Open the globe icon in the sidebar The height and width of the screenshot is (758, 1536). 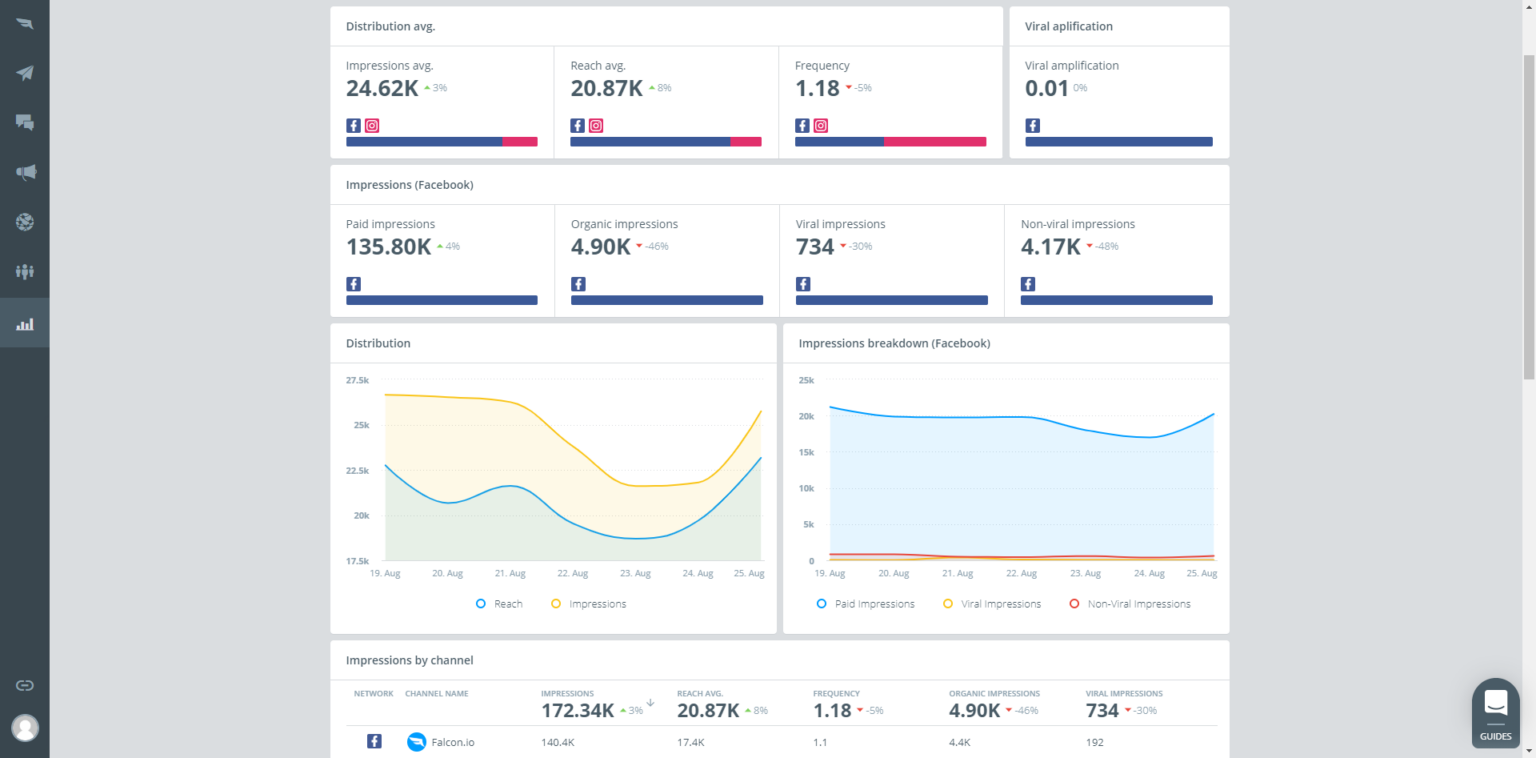[x=24, y=222]
